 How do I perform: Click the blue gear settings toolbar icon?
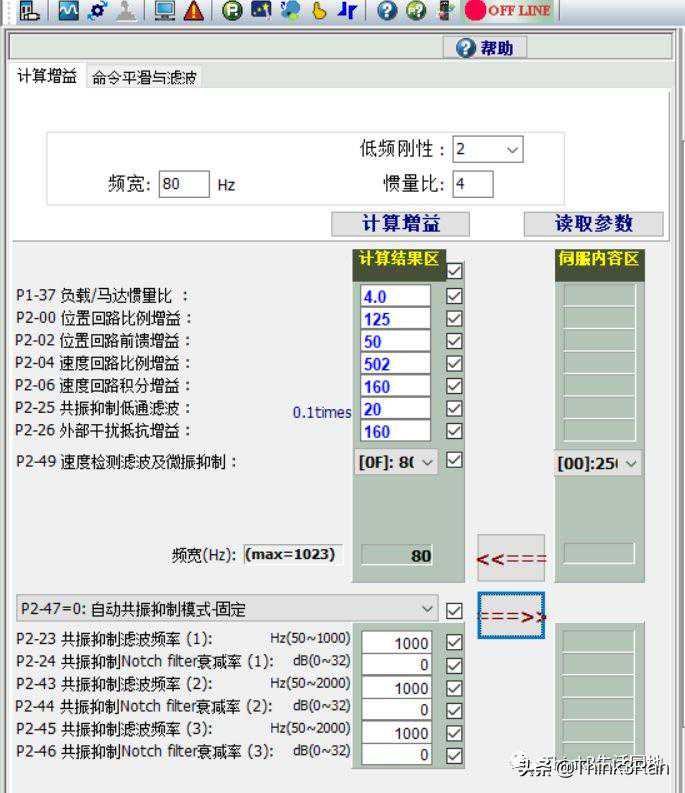coord(97,11)
